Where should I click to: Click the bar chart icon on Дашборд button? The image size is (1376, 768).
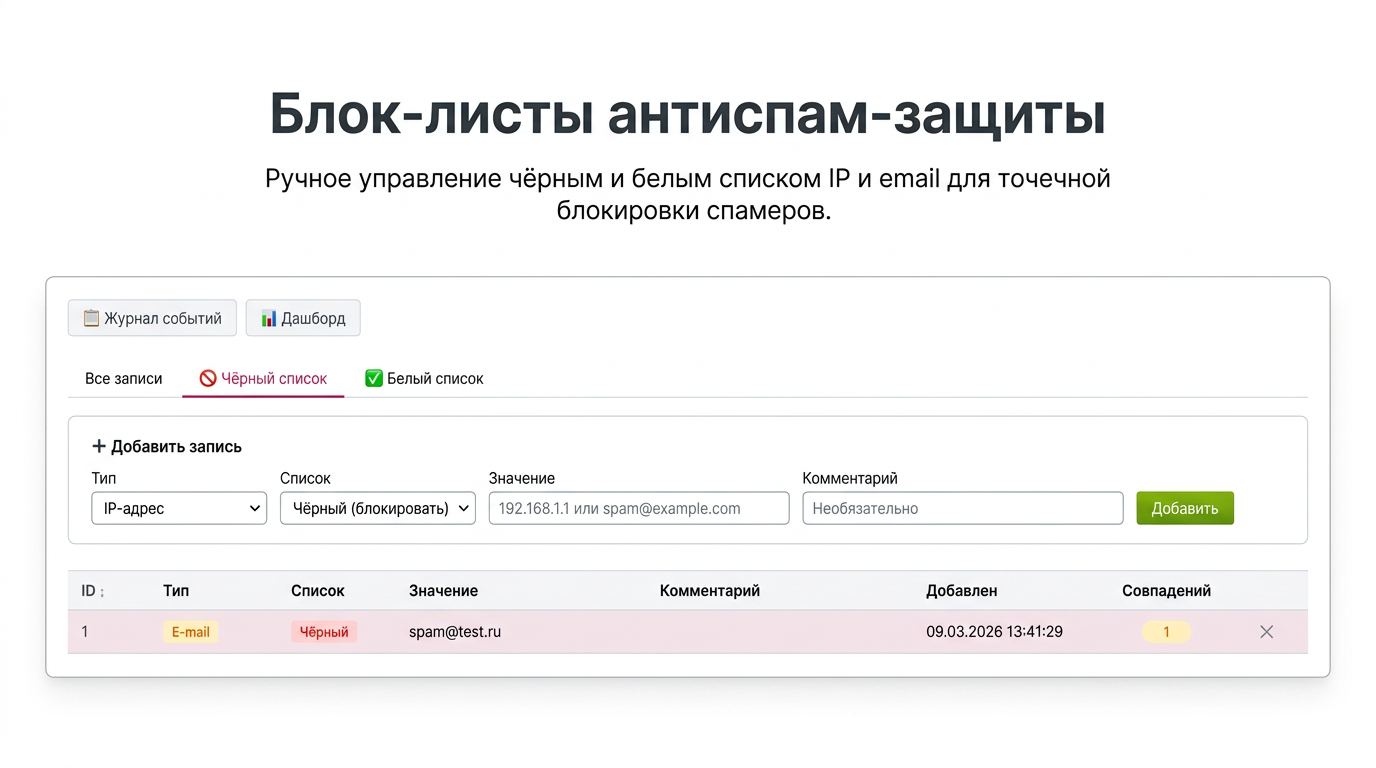[x=268, y=317]
